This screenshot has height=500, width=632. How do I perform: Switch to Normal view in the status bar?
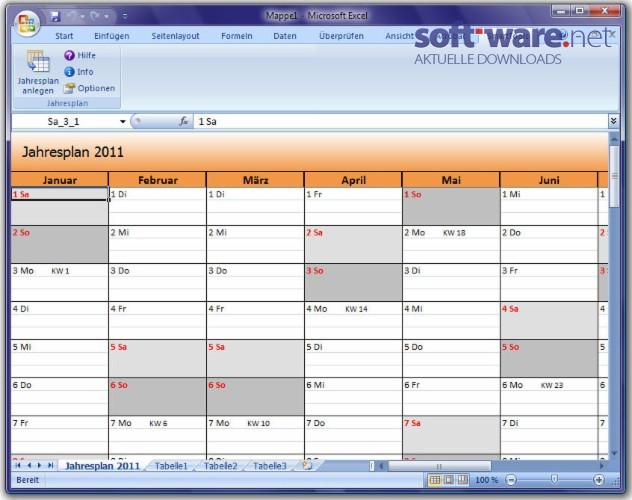pos(434,480)
